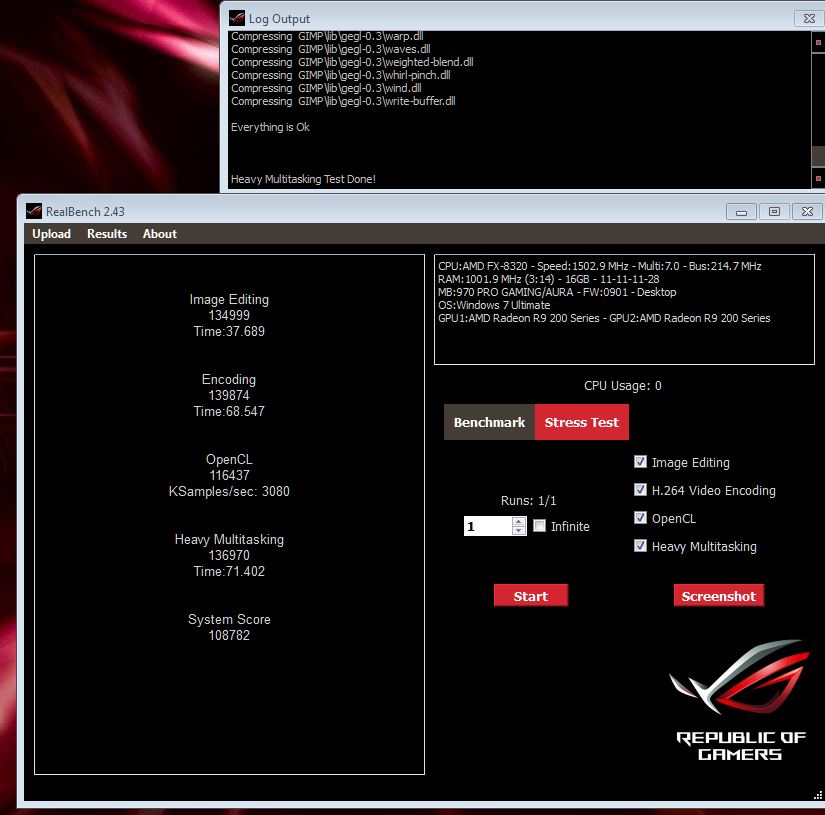Viewport: 825px width, 815px height.
Task: Increase run count with the up arrow
Action: pyautogui.click(x=519, y=521)
